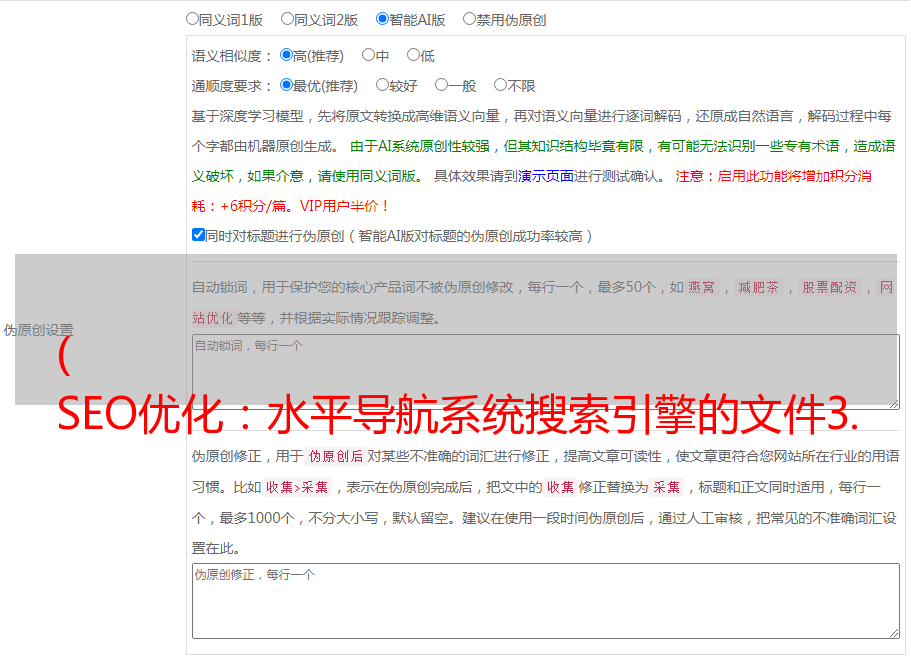Grab the 伪原创修正 textarea resize handle
The height and width of the screenshot is (658, 911).
pos(894,634)
